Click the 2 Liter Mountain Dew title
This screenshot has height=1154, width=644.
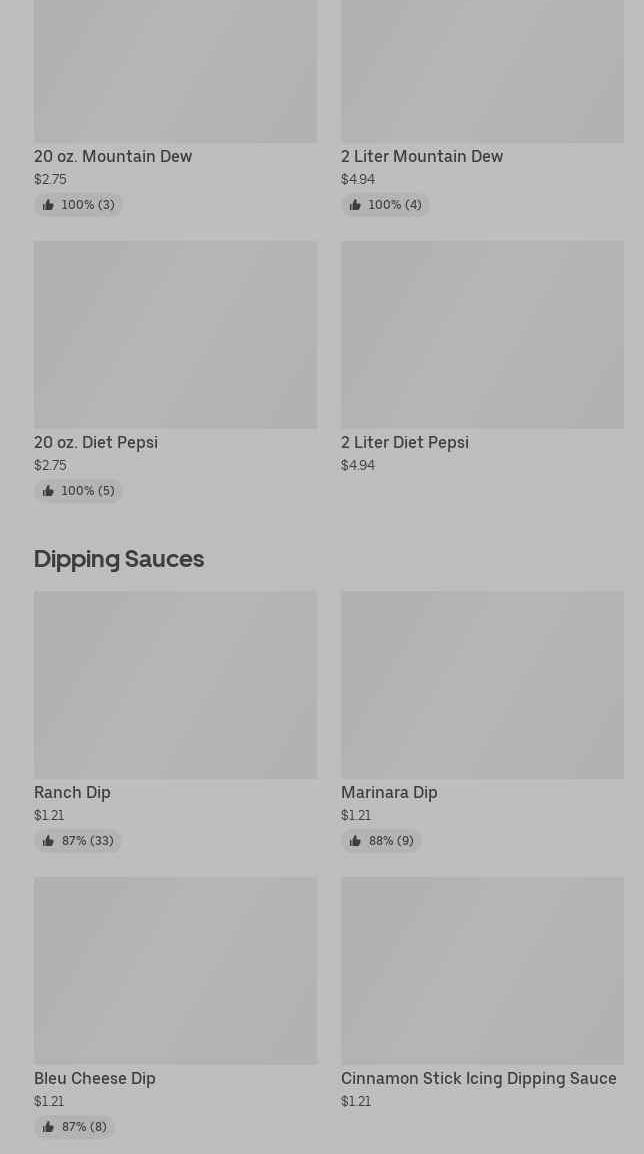tap(422, 156)
